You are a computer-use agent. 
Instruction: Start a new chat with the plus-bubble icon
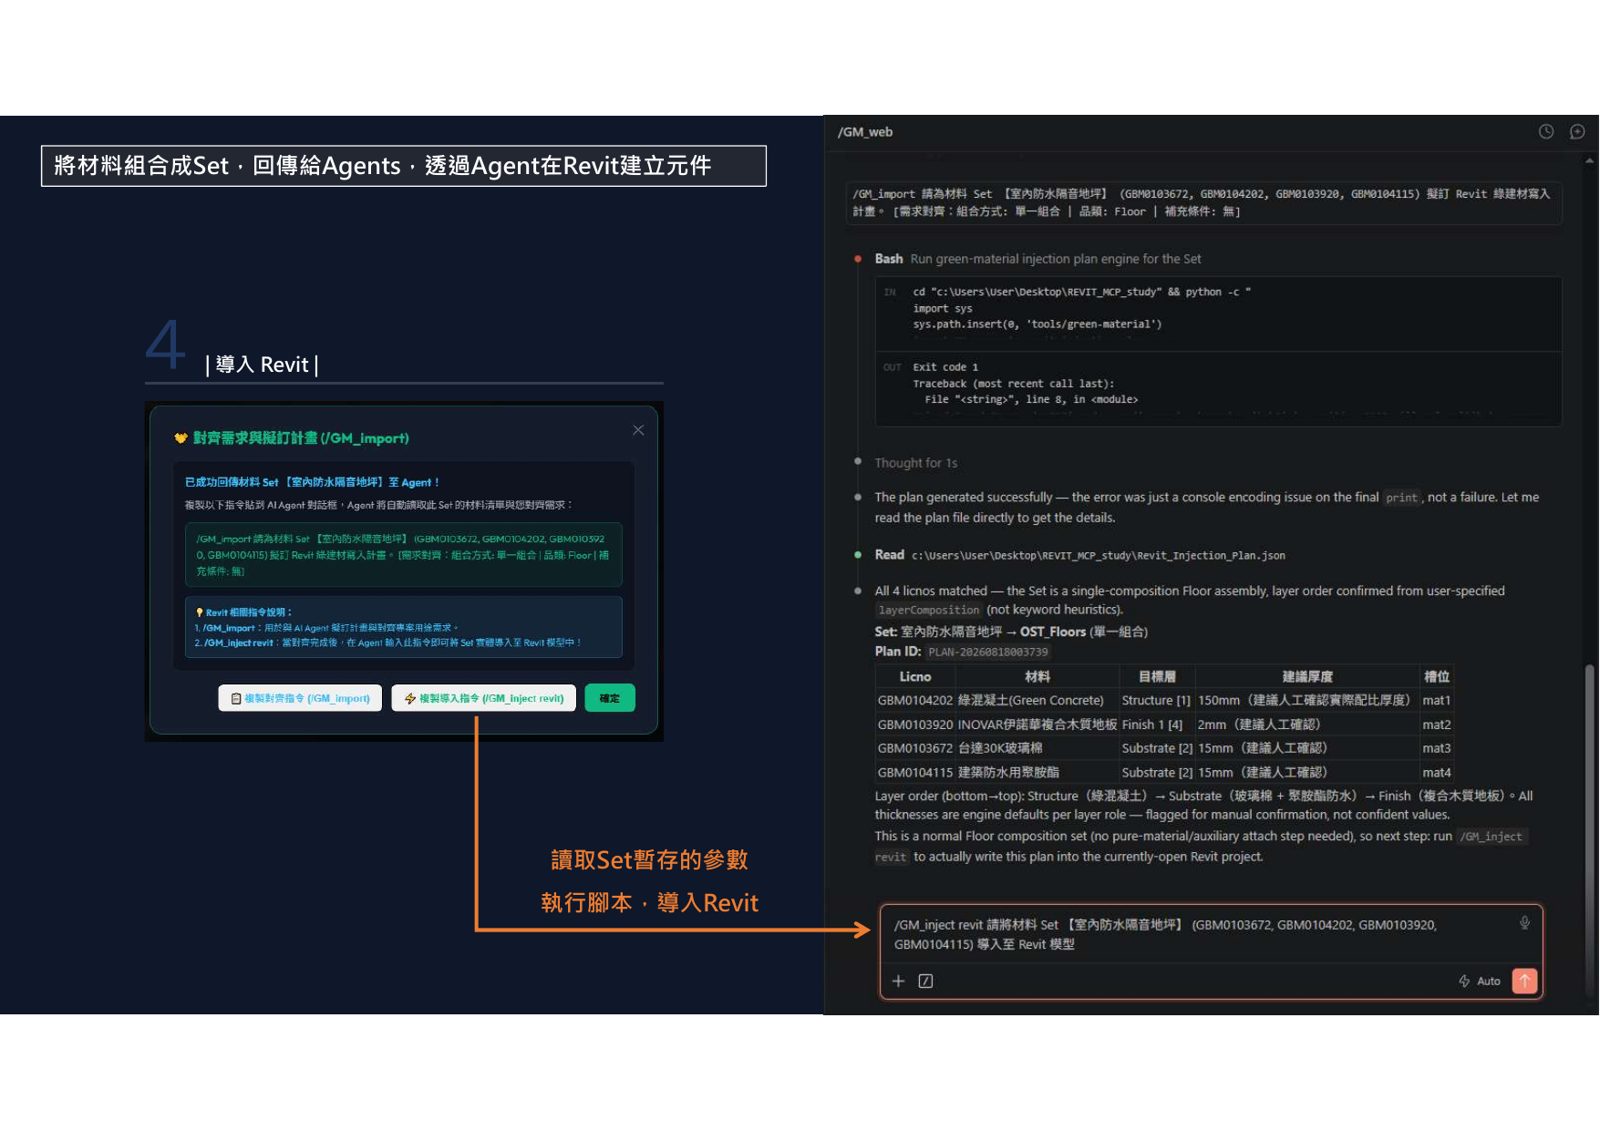(x=1577, y=132)
